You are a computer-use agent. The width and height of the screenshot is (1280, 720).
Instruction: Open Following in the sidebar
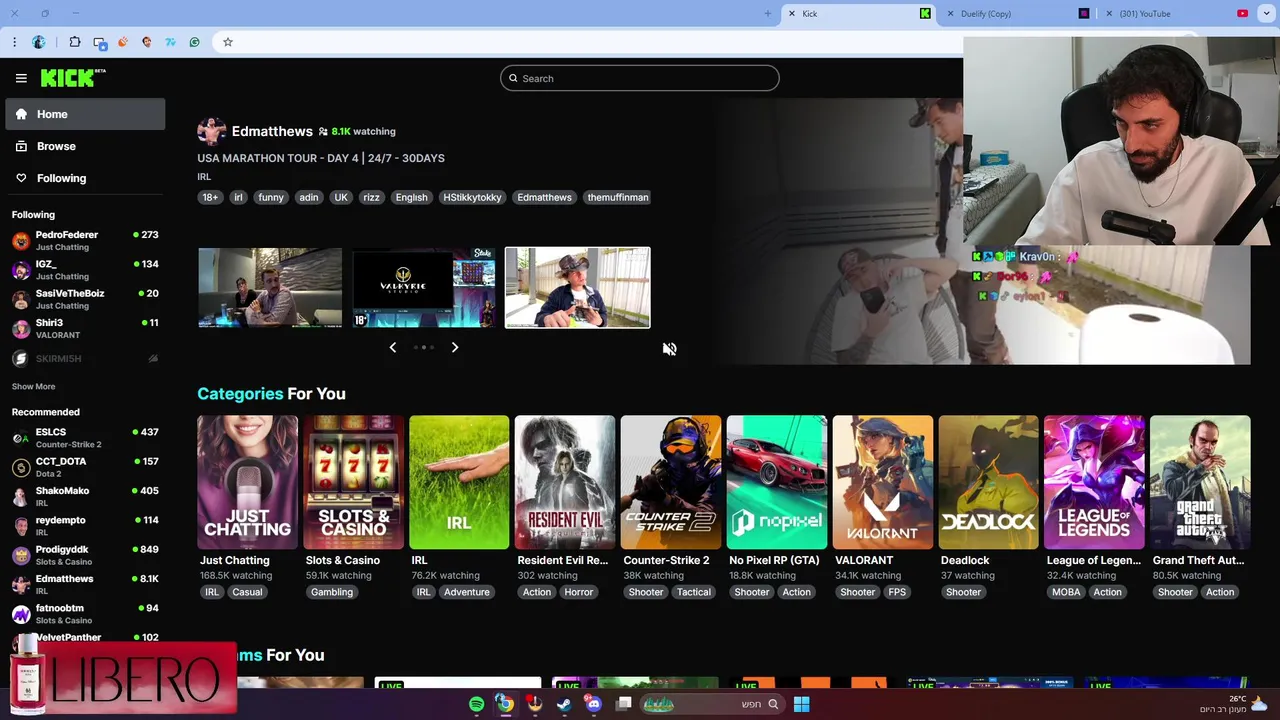[85, 178]
